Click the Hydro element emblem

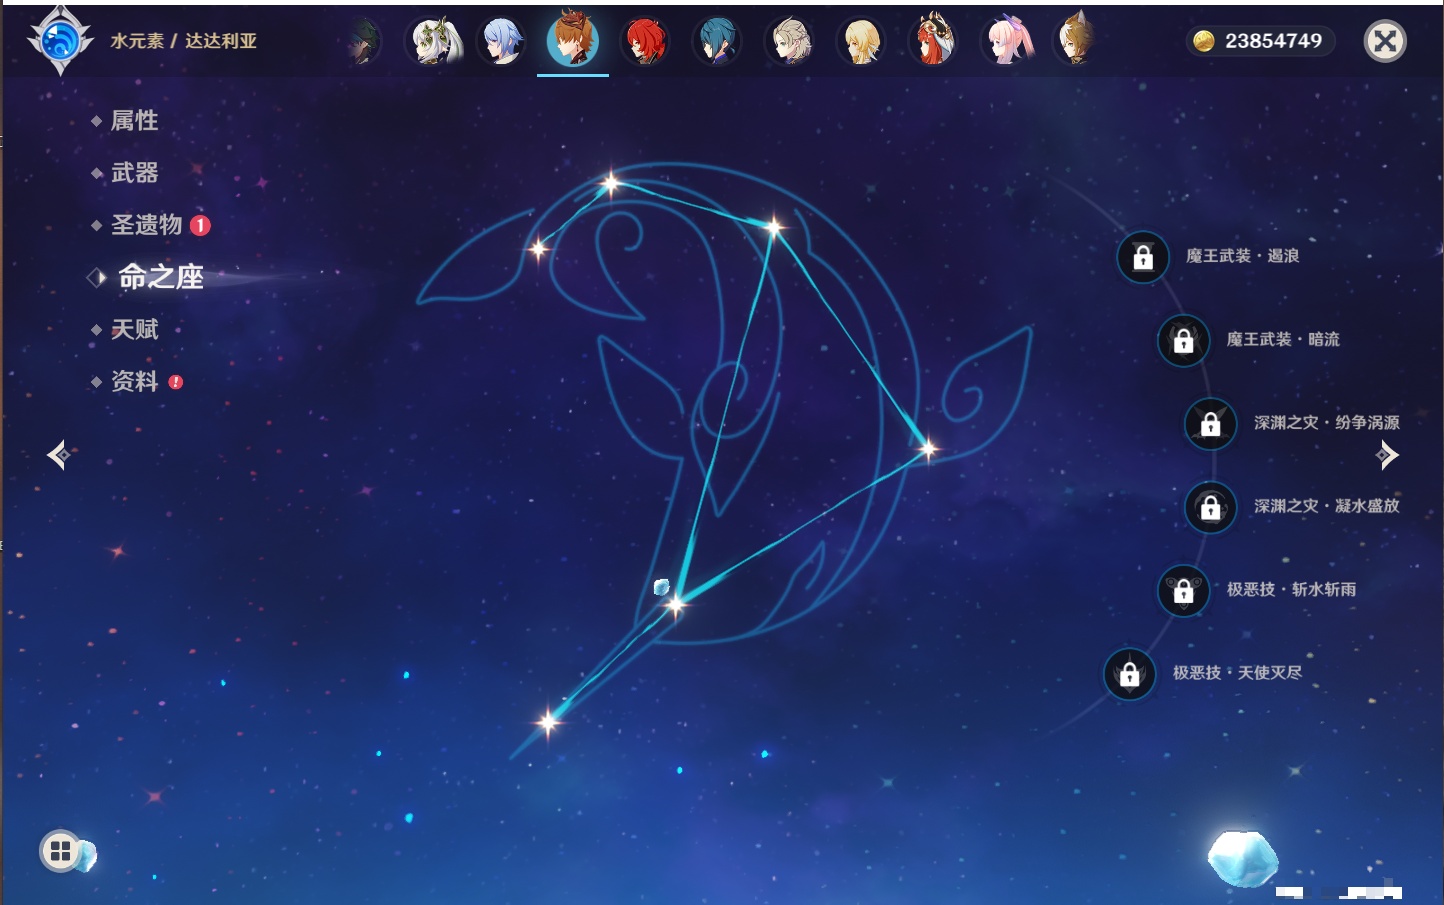point(61,42)
